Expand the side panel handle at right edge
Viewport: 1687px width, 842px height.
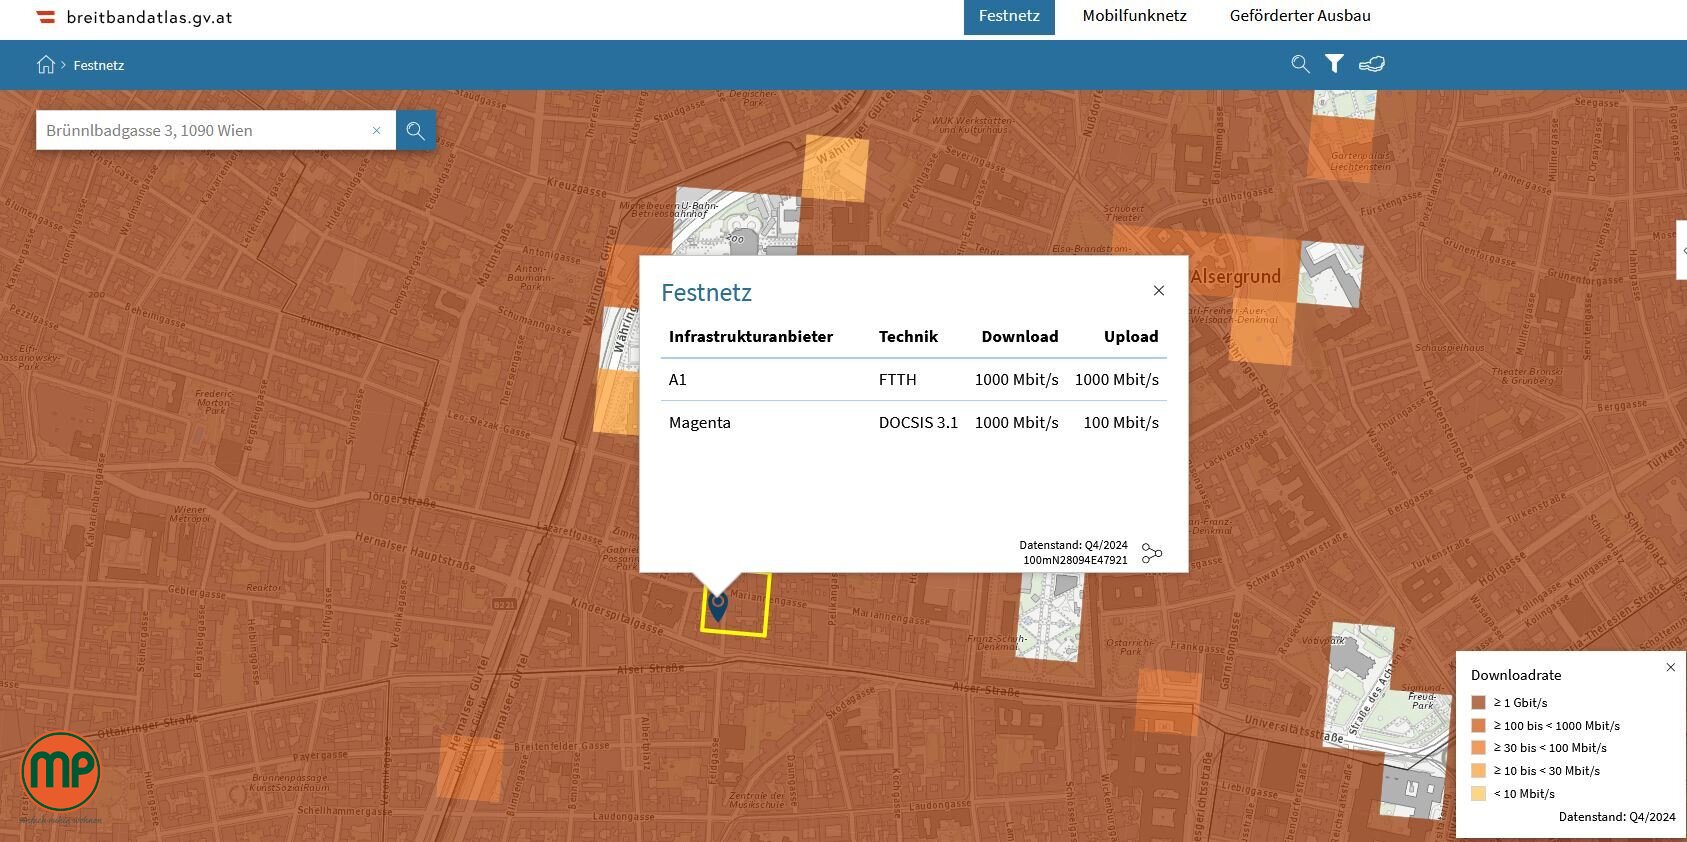click(x=1682, y=250)
